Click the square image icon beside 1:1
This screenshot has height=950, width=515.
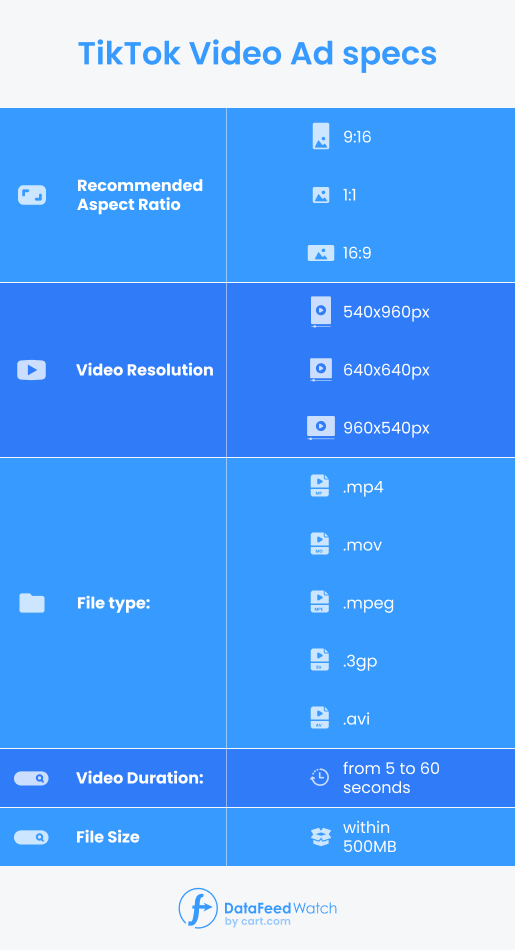[x=321, y=194]
